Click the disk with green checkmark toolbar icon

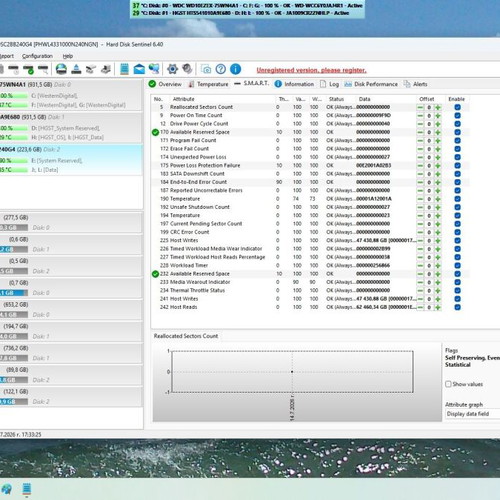(x=28, y=69)
